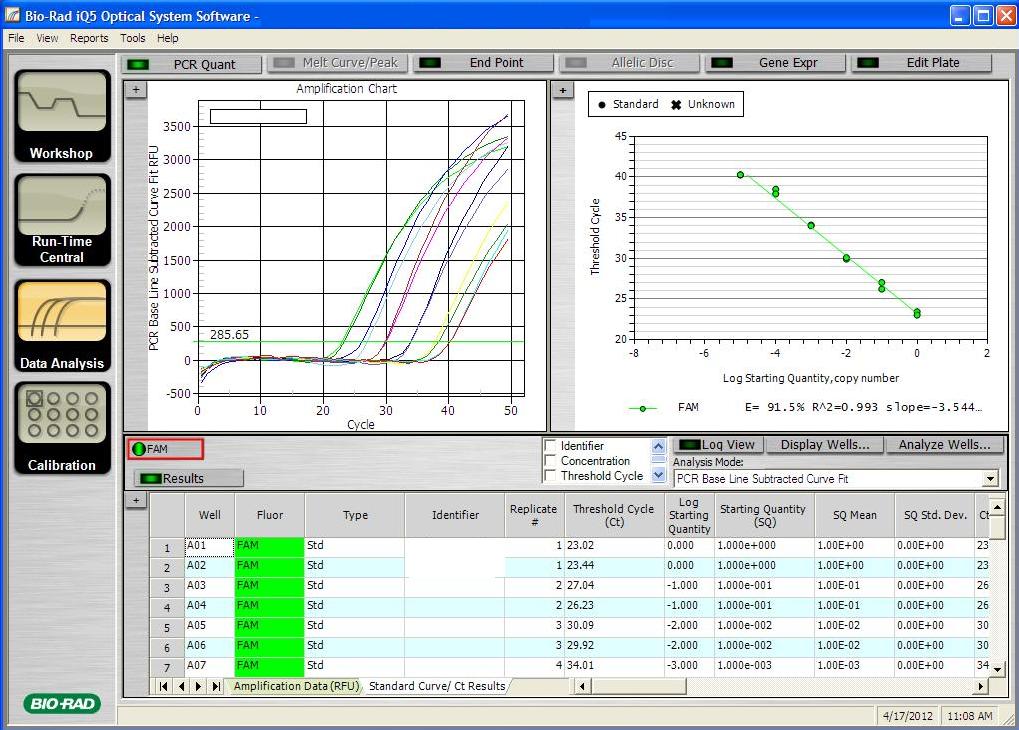Select threshold cycle value 23.02
1019x730 pixels.
pos(614,547)
